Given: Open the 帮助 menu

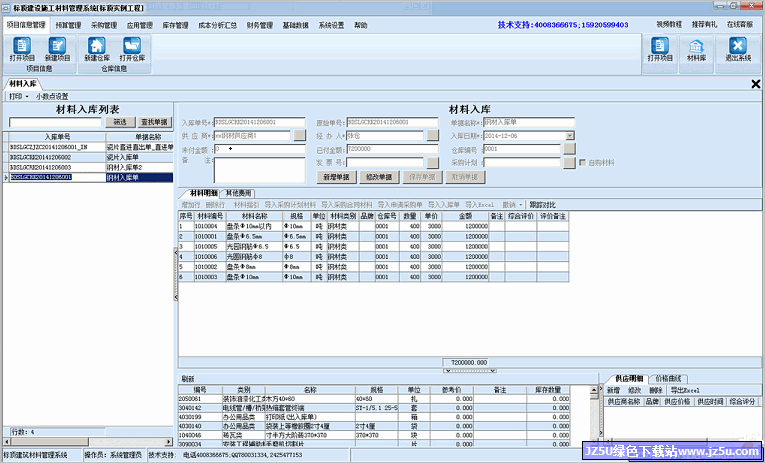Looking at the screenshot, I should point(361,25).
